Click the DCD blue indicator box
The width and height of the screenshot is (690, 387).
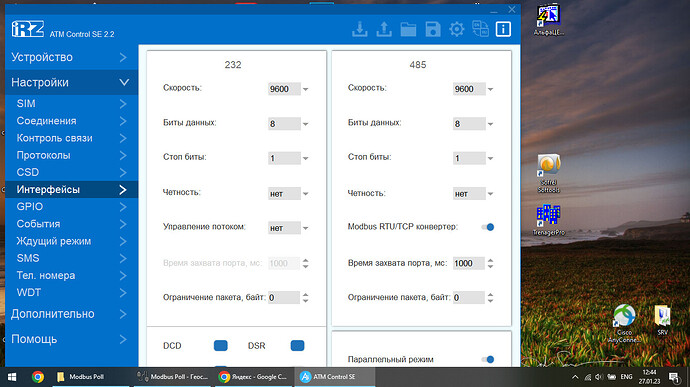220,346
